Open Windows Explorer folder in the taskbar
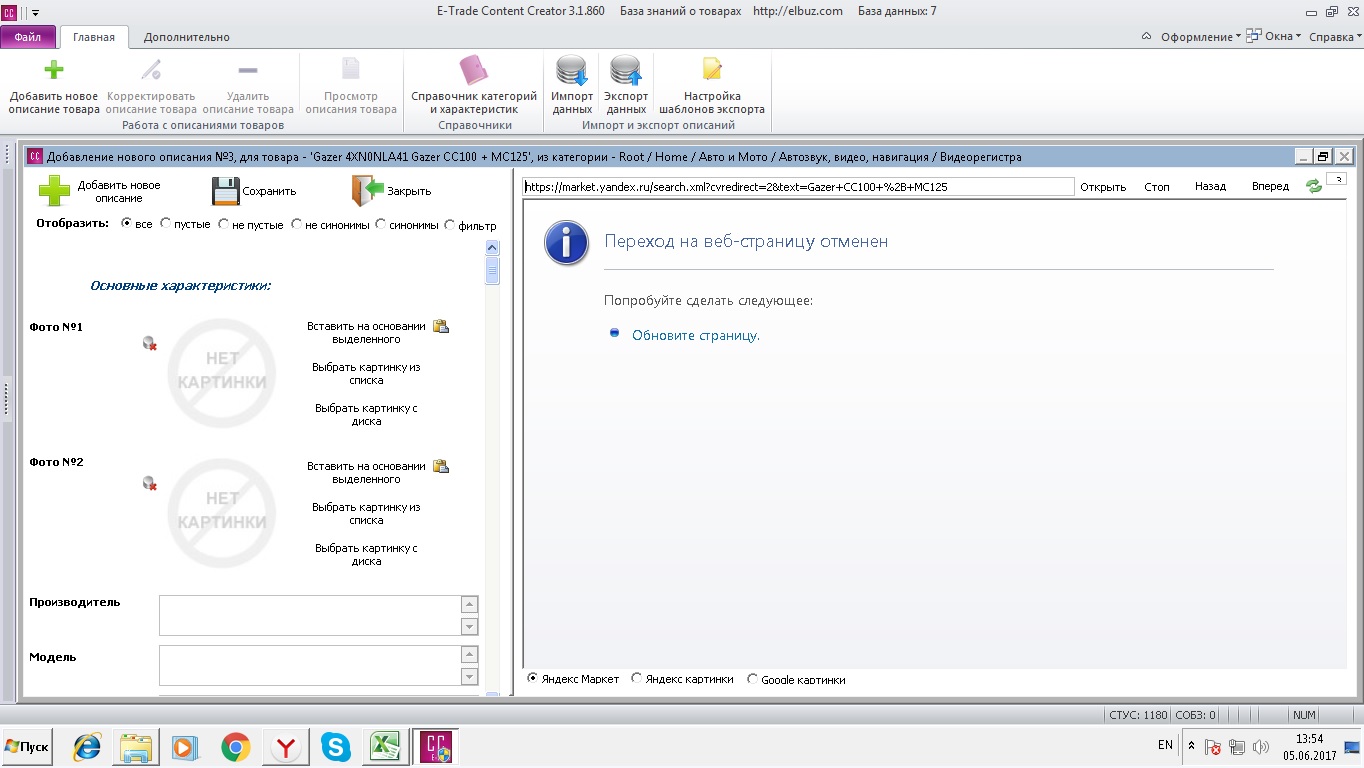Viewport: 1364px width, 768px height. click(x=136, y=747)
